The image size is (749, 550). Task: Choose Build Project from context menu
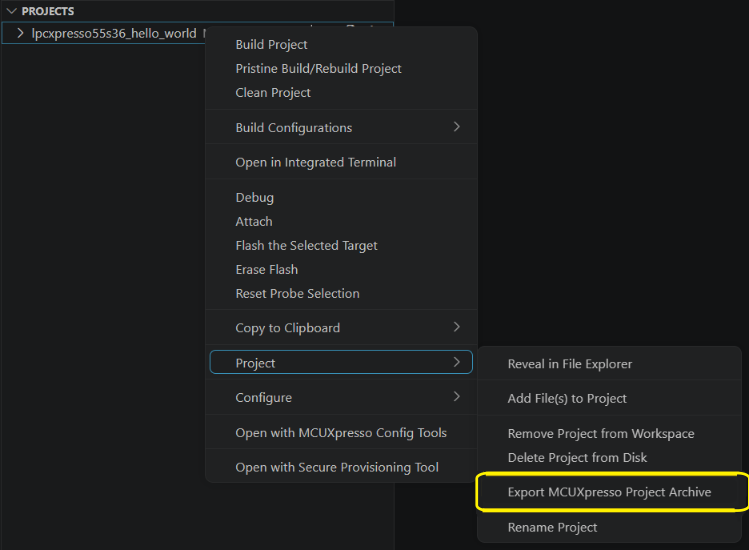coord(341,44)
